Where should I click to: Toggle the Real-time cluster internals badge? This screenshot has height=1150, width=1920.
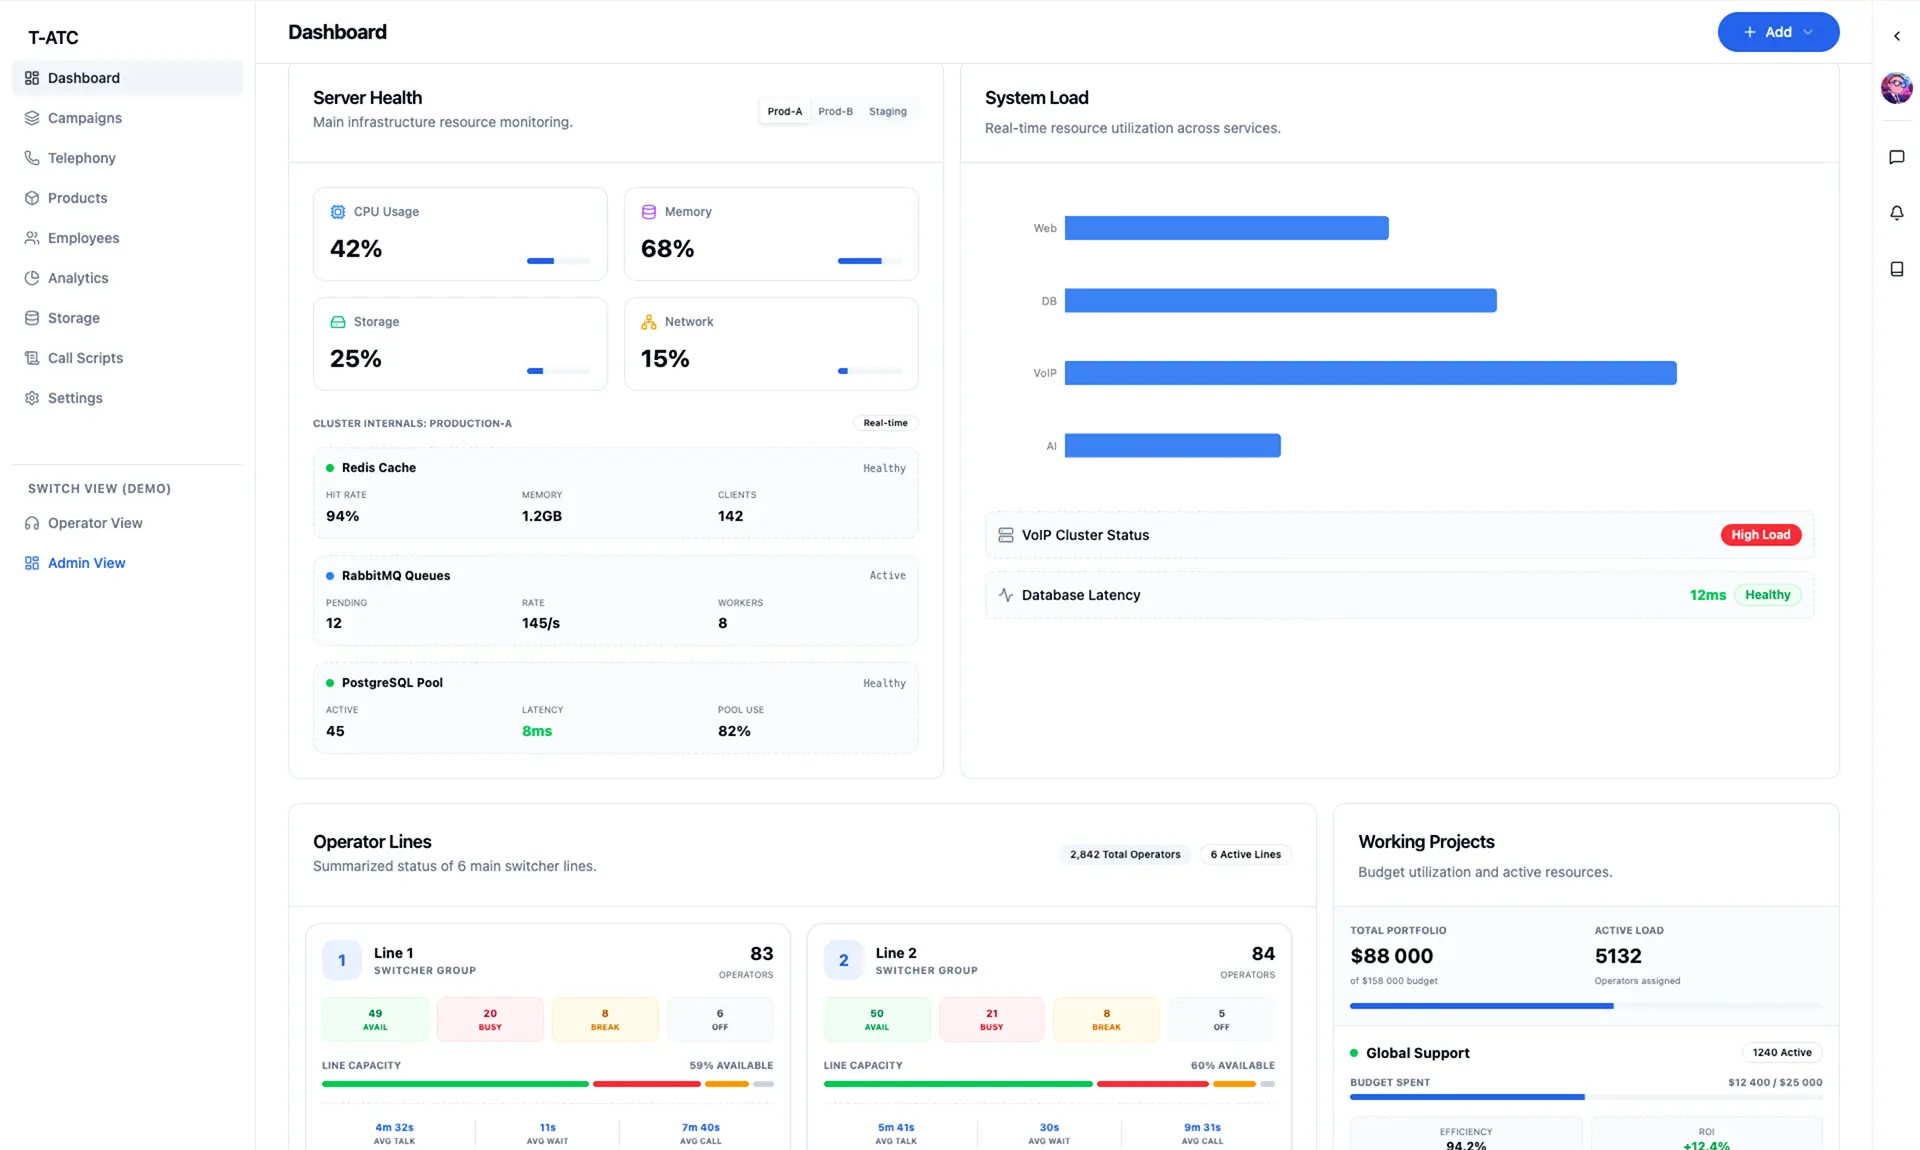click(x=884, y=423)
